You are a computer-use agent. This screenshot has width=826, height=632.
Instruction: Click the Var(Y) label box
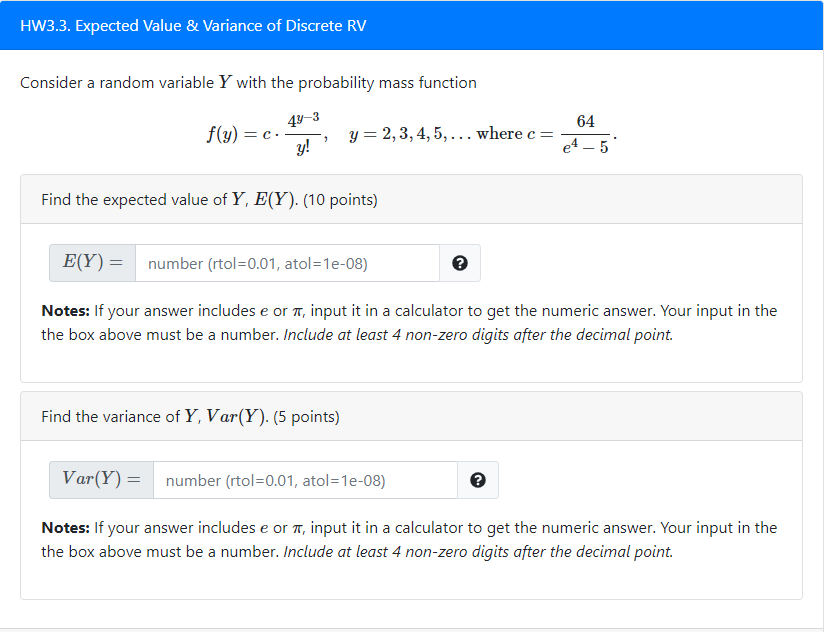100,480
